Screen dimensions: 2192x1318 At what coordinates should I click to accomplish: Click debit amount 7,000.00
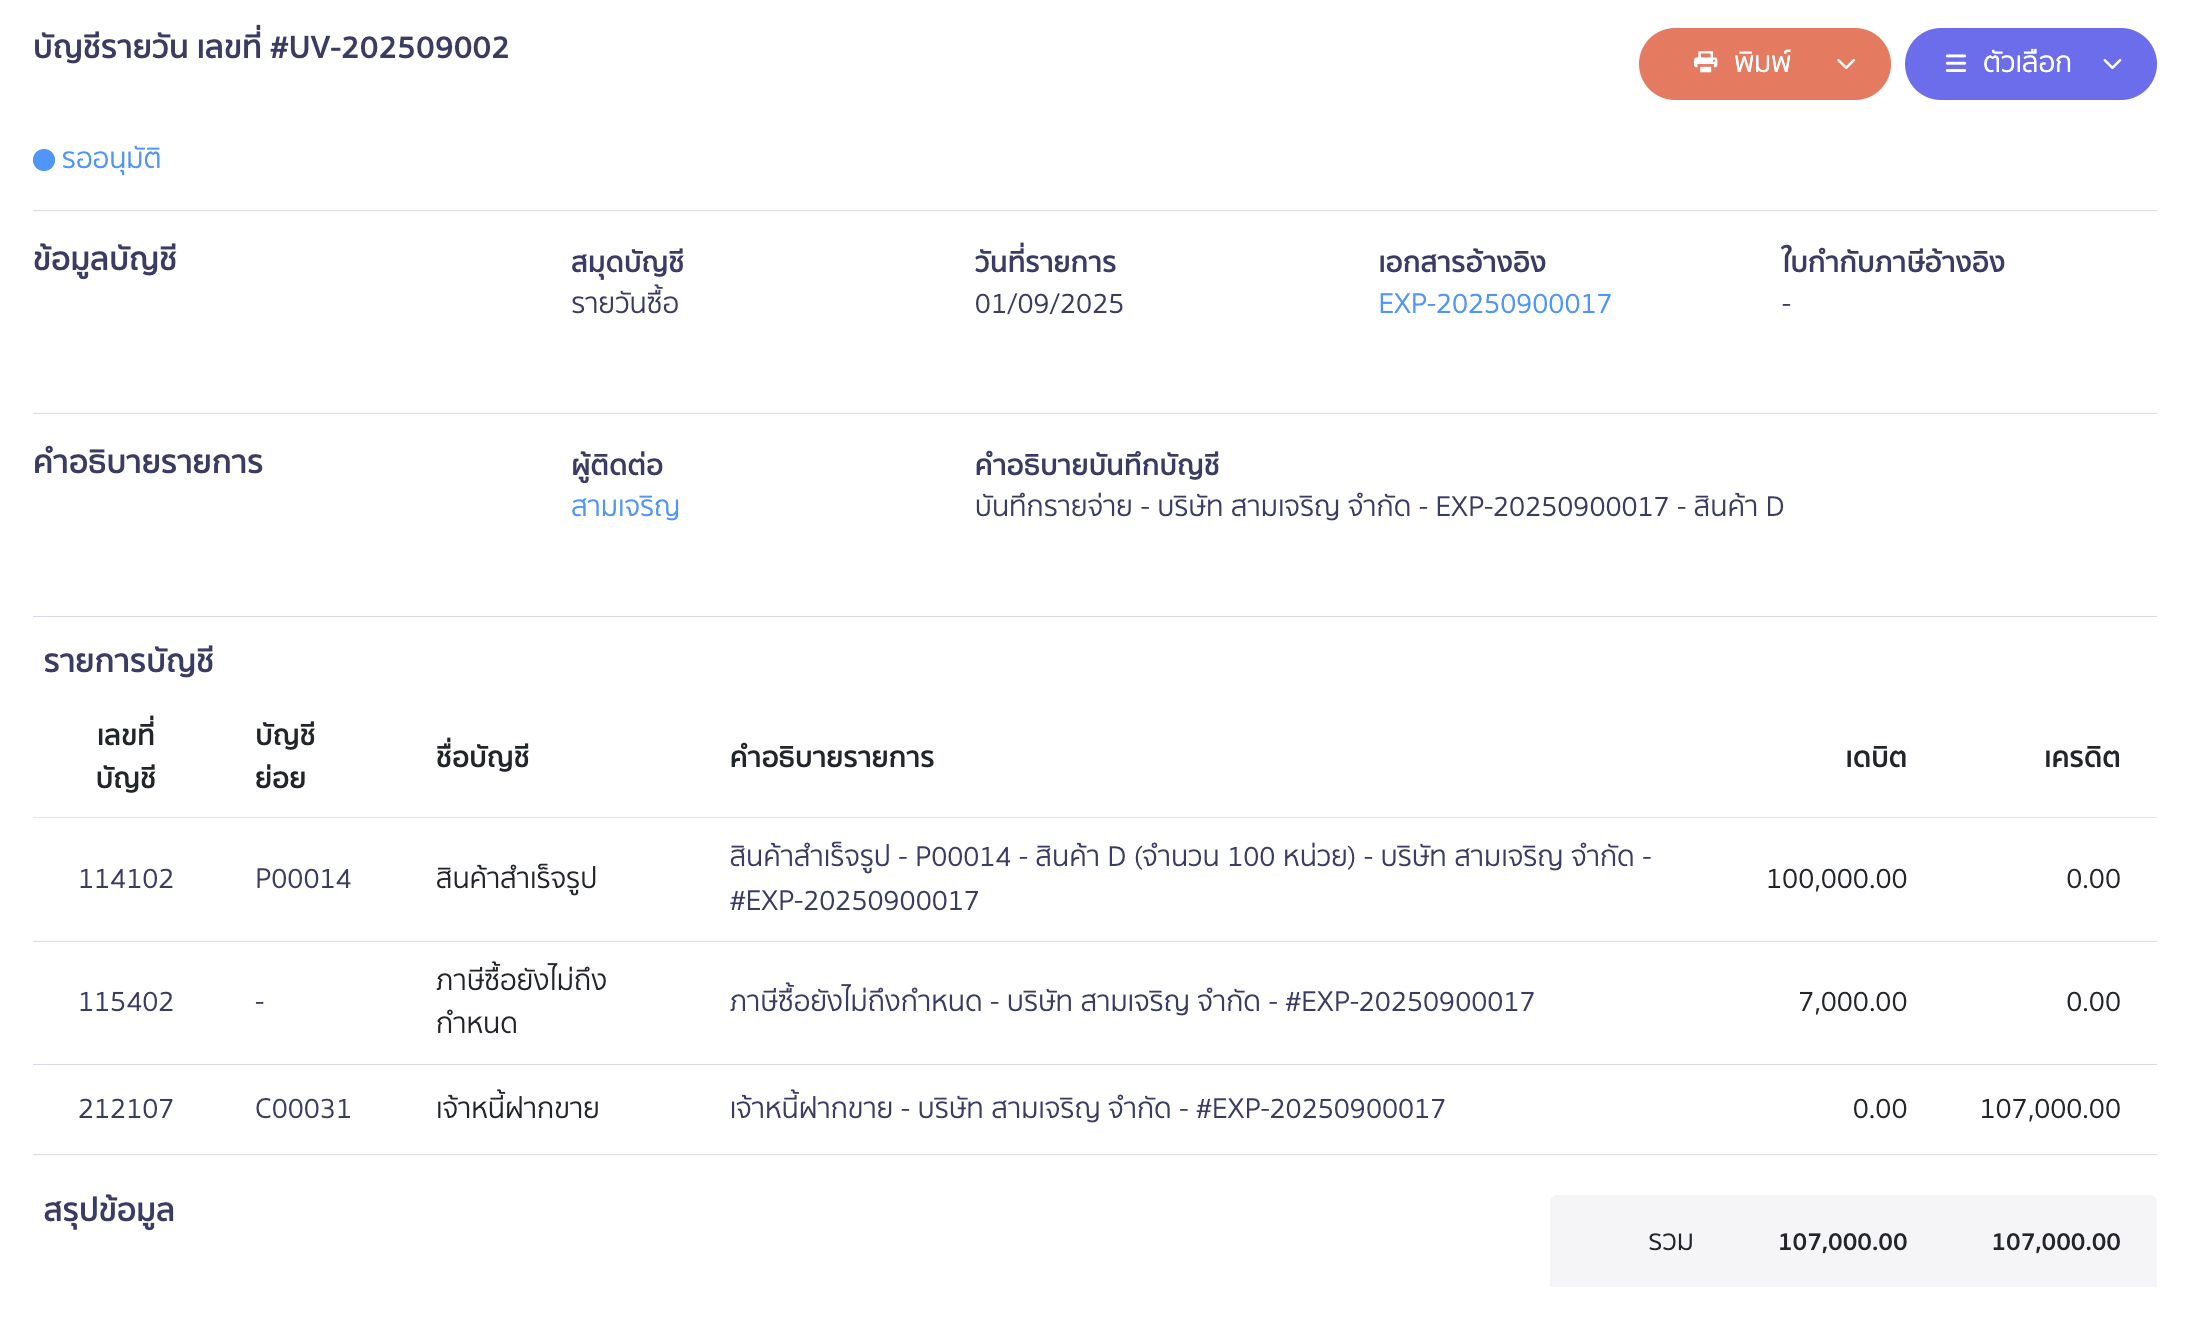point(1852,1002)
